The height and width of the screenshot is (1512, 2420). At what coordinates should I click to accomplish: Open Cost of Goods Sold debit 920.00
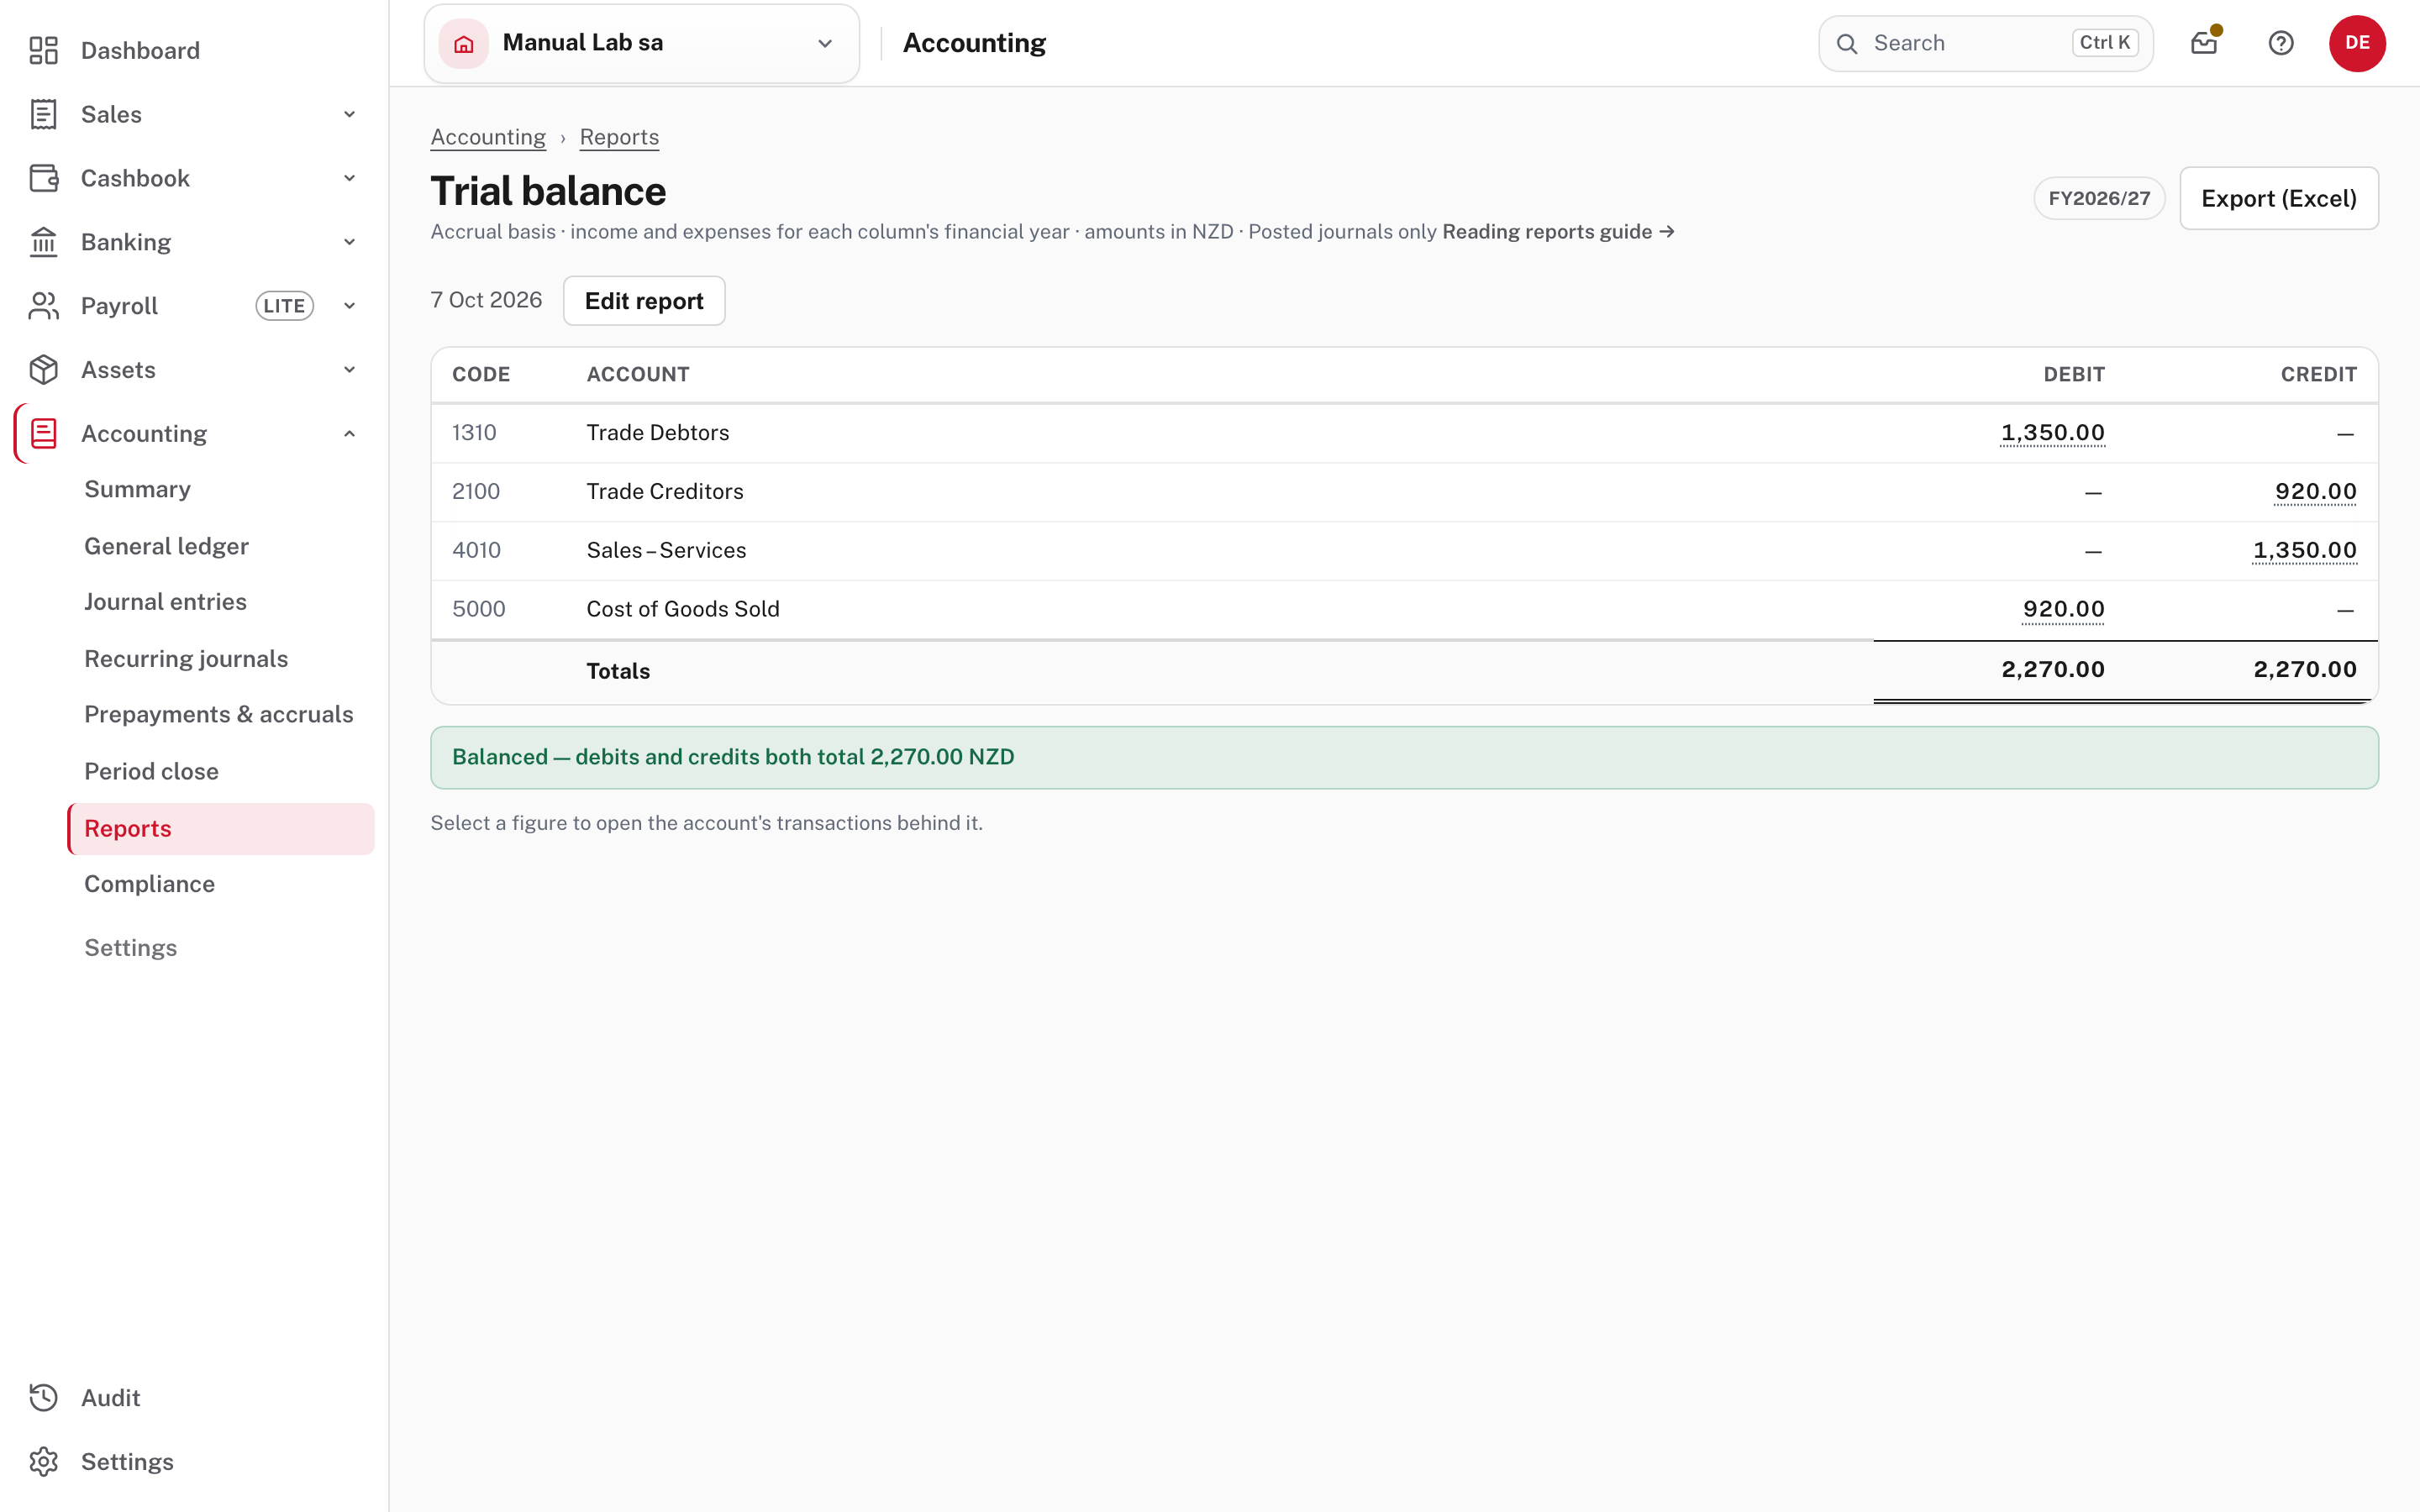tap(2064, 609)
